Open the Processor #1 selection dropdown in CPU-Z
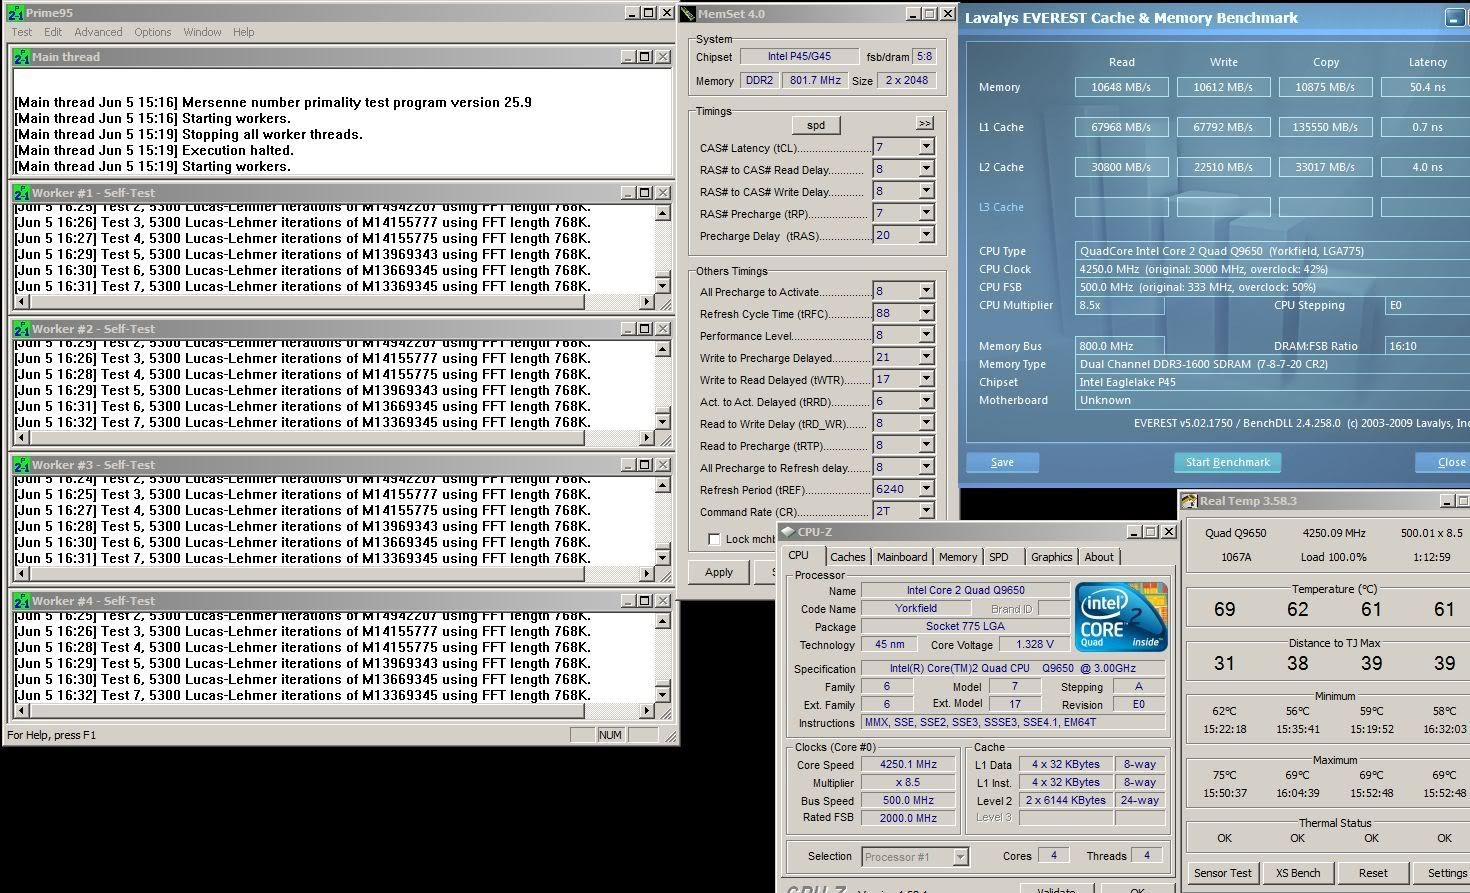1470x893 pixels. pyautogui.click(x=960, y=857)
